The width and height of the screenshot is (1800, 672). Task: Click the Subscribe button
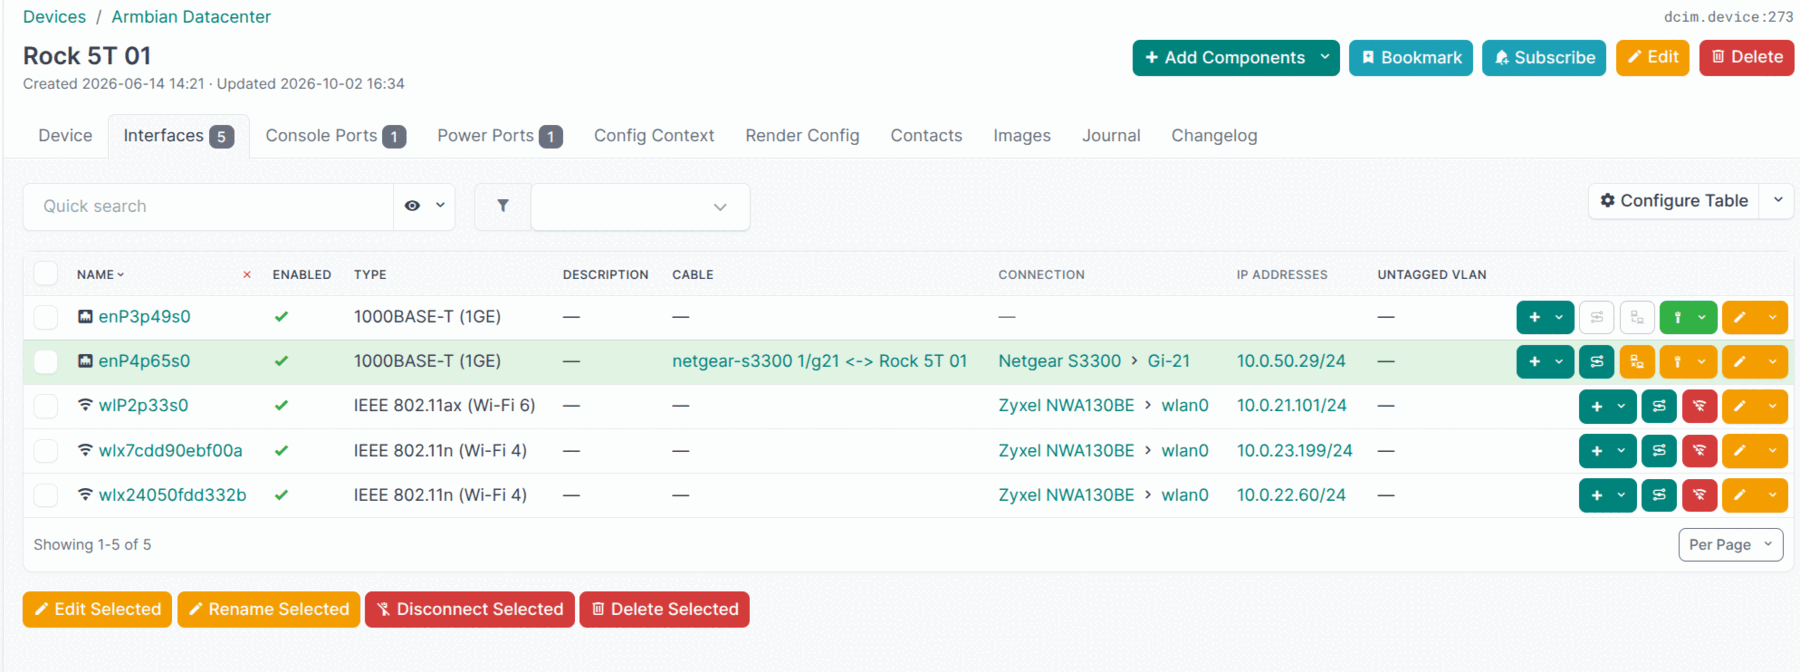[1544, 57]
